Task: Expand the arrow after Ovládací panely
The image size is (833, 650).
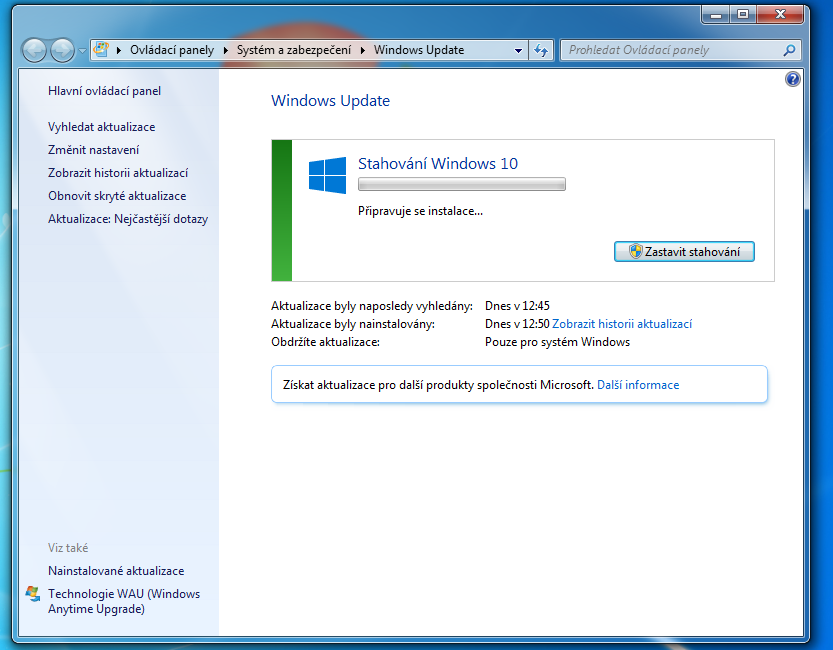Action: [225, 50]
